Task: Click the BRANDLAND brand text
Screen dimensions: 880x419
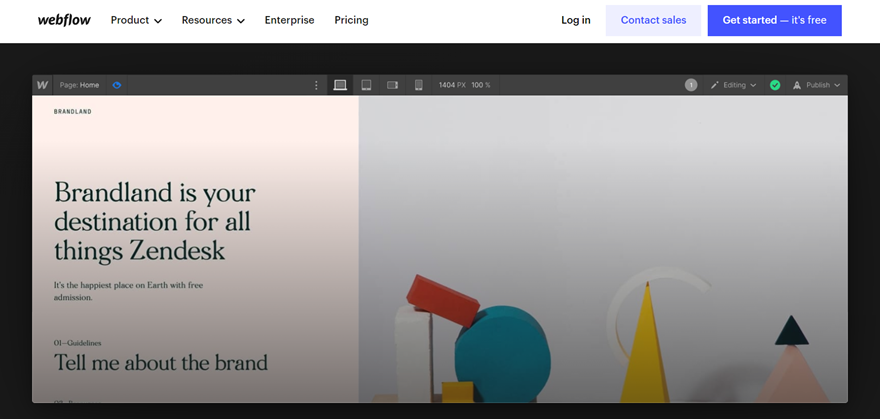Action: (x=72, y=112)
